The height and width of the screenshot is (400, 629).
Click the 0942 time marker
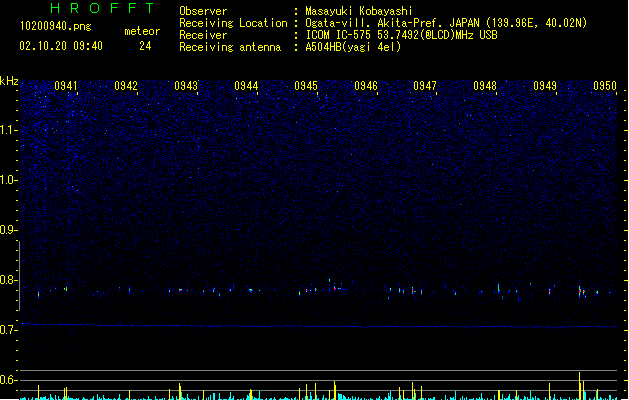126,86
